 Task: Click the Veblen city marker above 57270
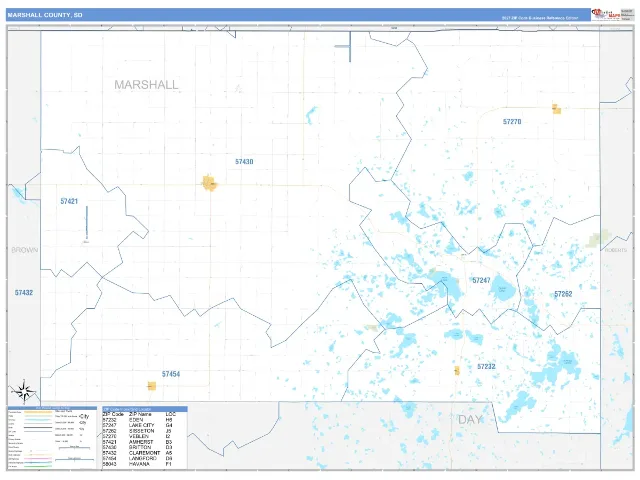point(556,109)
